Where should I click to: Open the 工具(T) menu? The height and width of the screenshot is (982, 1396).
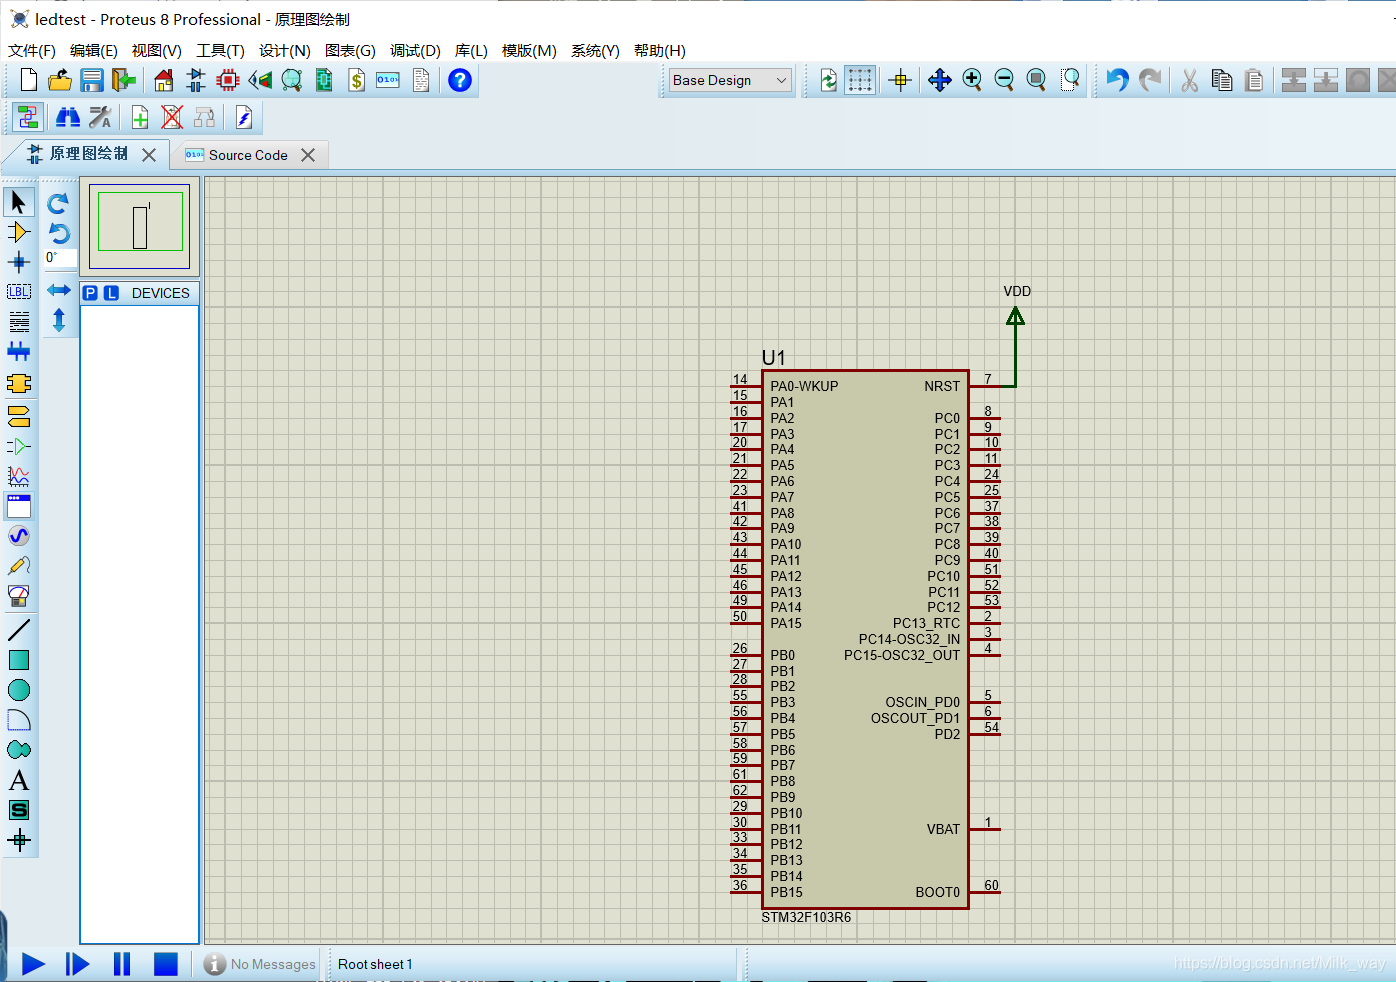(220, 50)
